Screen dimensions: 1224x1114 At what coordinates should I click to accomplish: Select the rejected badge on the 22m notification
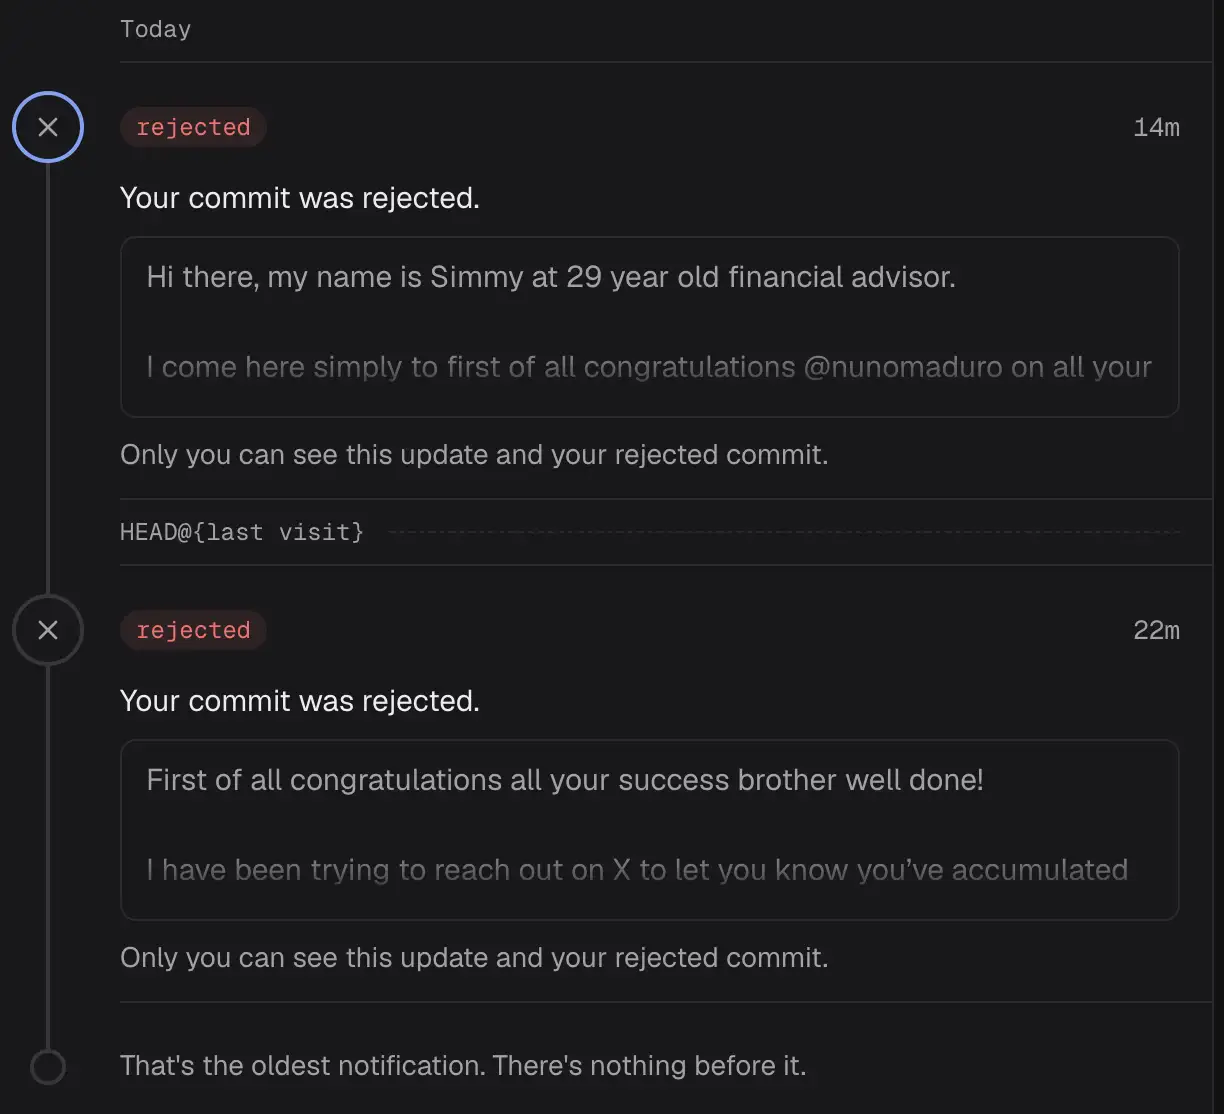193,630
